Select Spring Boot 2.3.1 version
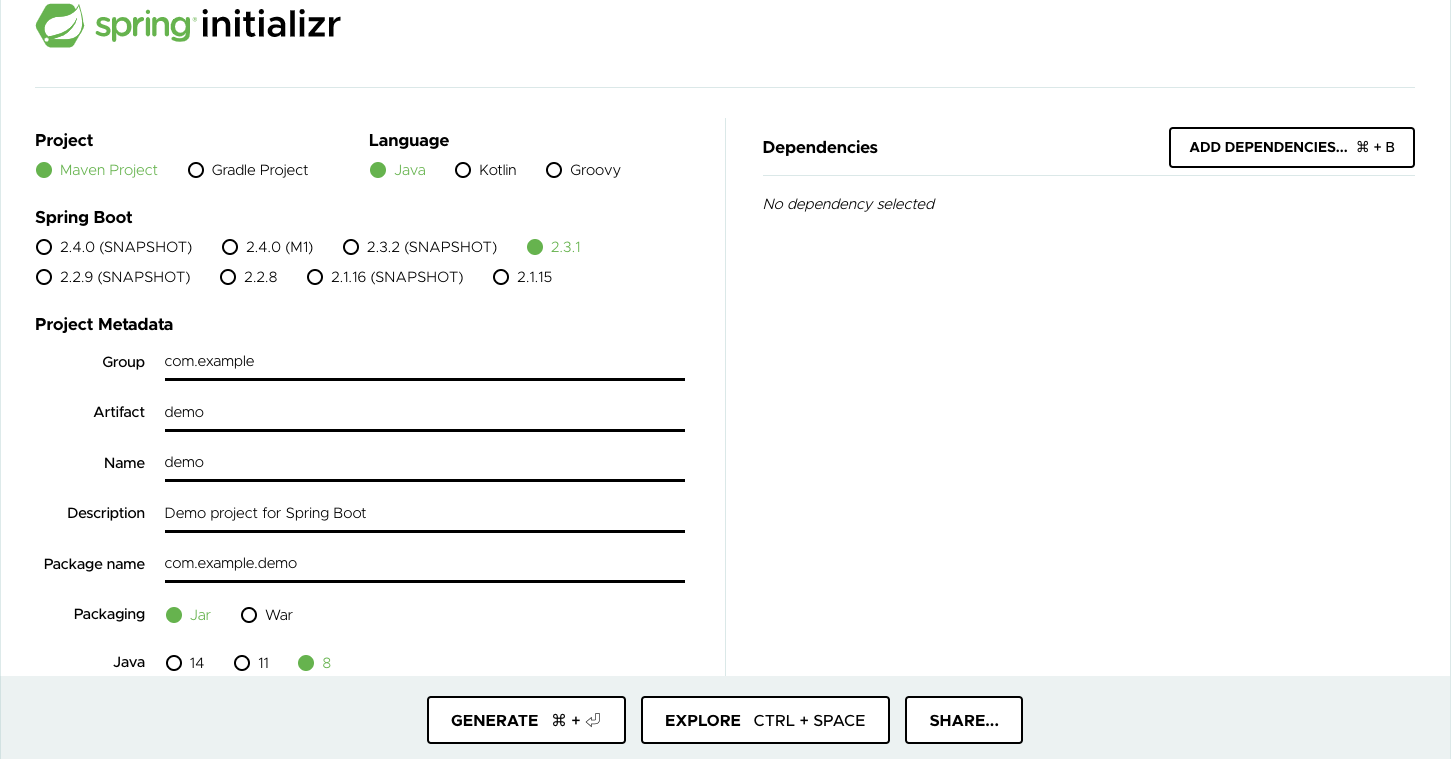 coord(554,247)
